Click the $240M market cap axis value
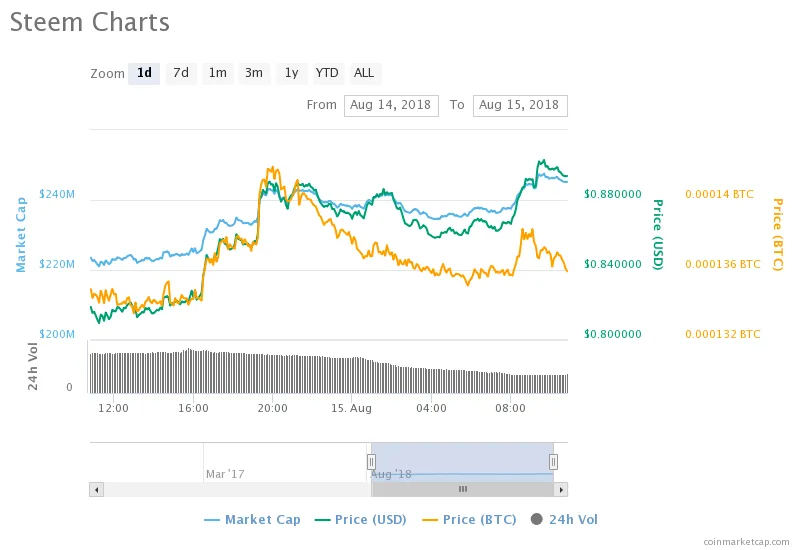800x550 pixels. pyautogui.click(x=57, y=194)
